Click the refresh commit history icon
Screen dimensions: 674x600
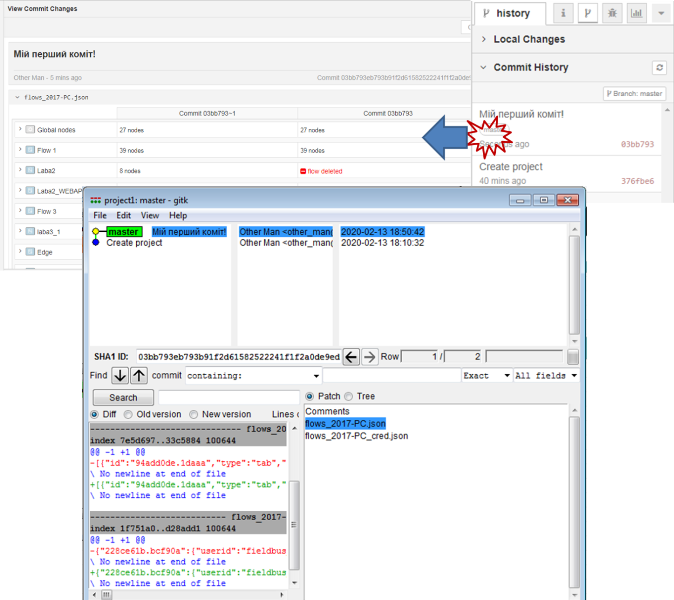(x=658, y=67)
